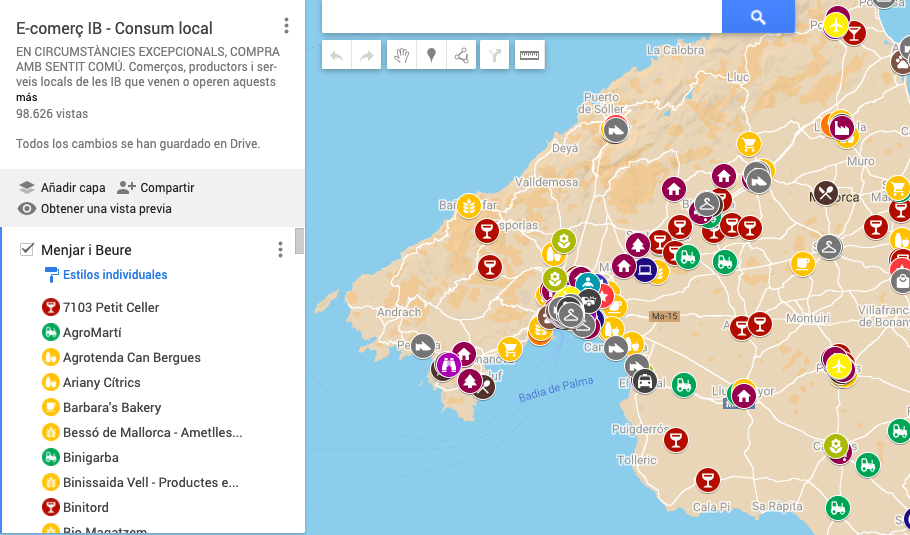Image resolution: width=910 pixels, height=535 pixels.
Task: Click the green tractor marker near Sa Ràpita
Action: coord(837,508)
